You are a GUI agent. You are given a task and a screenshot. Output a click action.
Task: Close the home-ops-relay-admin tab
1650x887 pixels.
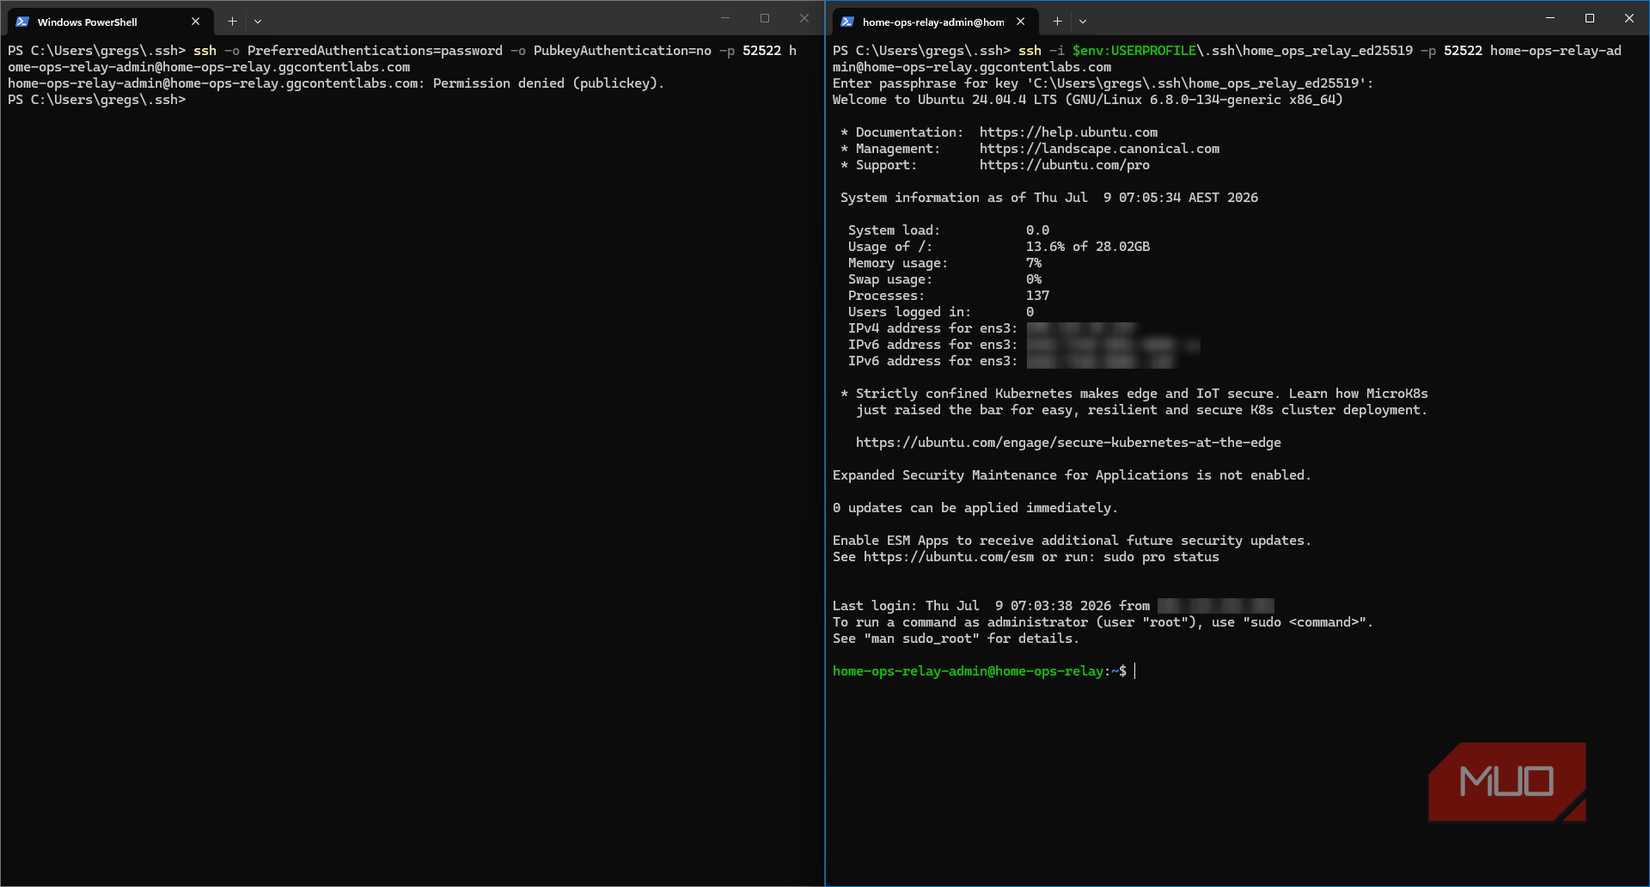1020,21
